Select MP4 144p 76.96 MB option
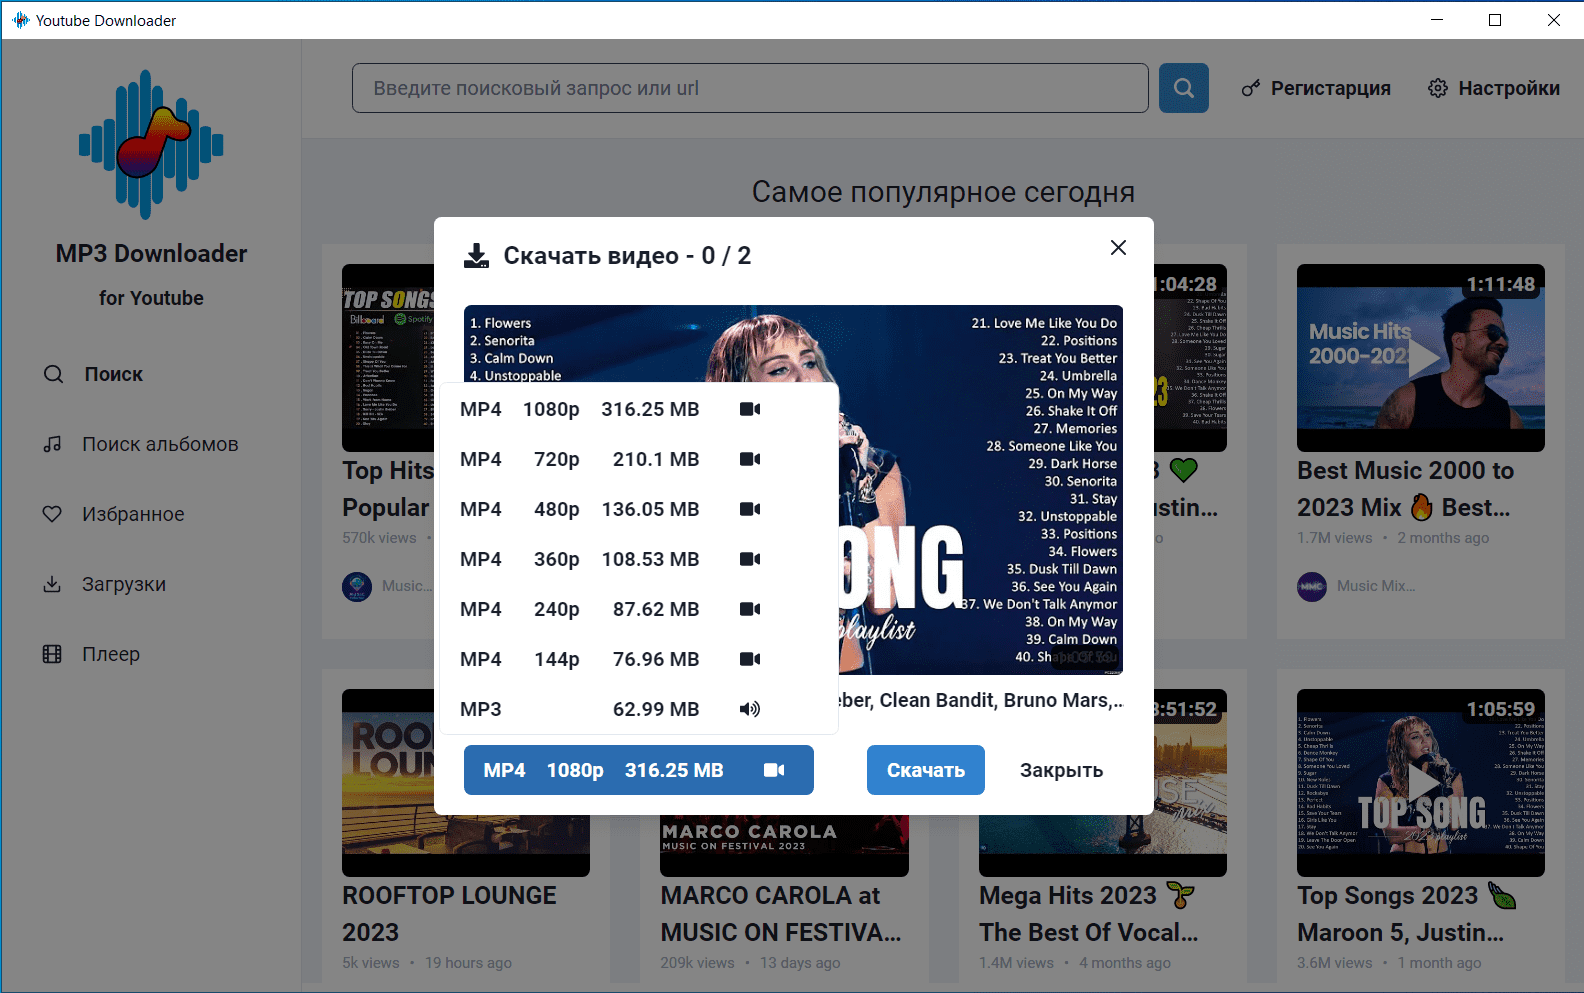This screenshot has width=1584, height=993. pyautogui.click(x=639, y=659)
